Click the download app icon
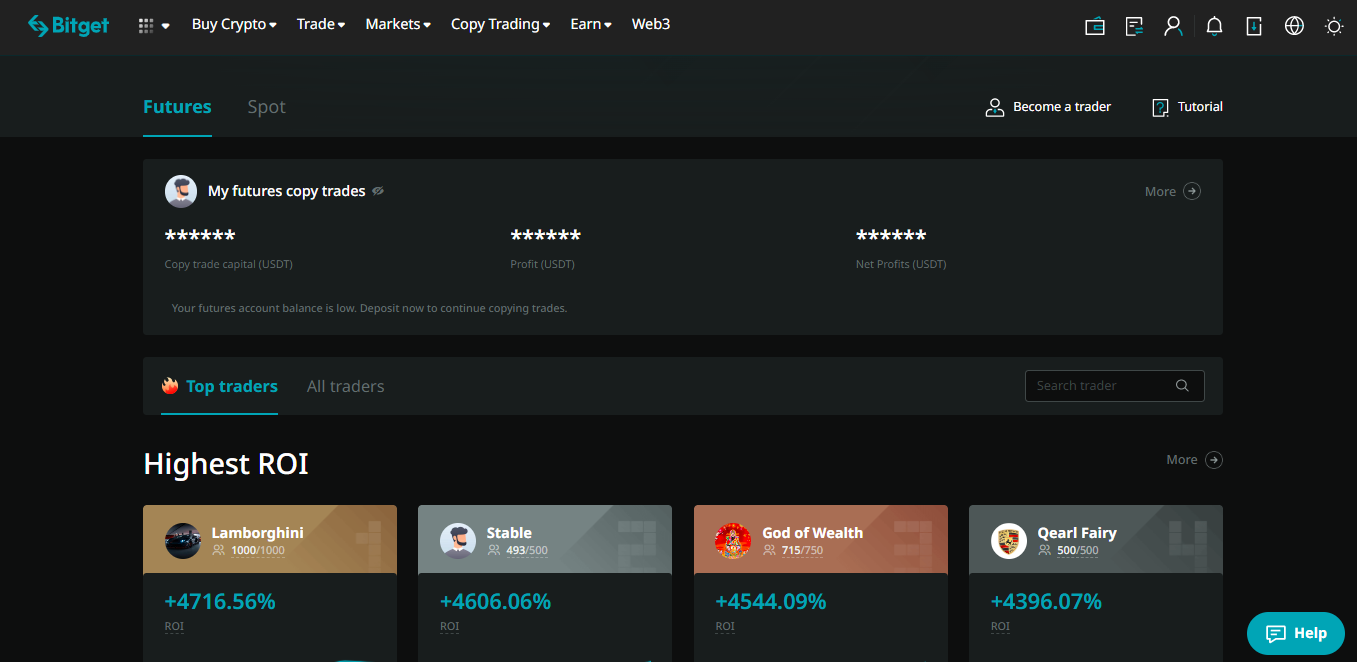 click(x=1254, y=26)
